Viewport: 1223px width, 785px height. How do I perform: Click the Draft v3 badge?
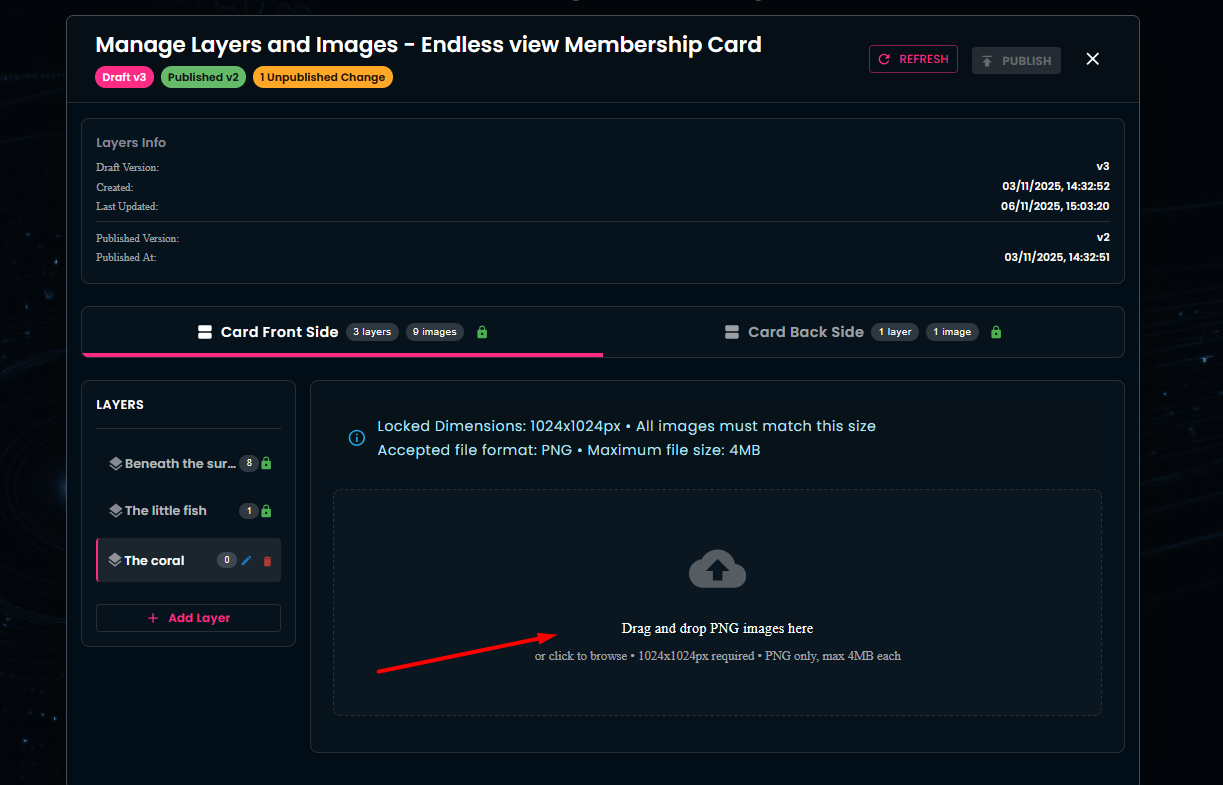pyautogui.click(x=124, y=77)
